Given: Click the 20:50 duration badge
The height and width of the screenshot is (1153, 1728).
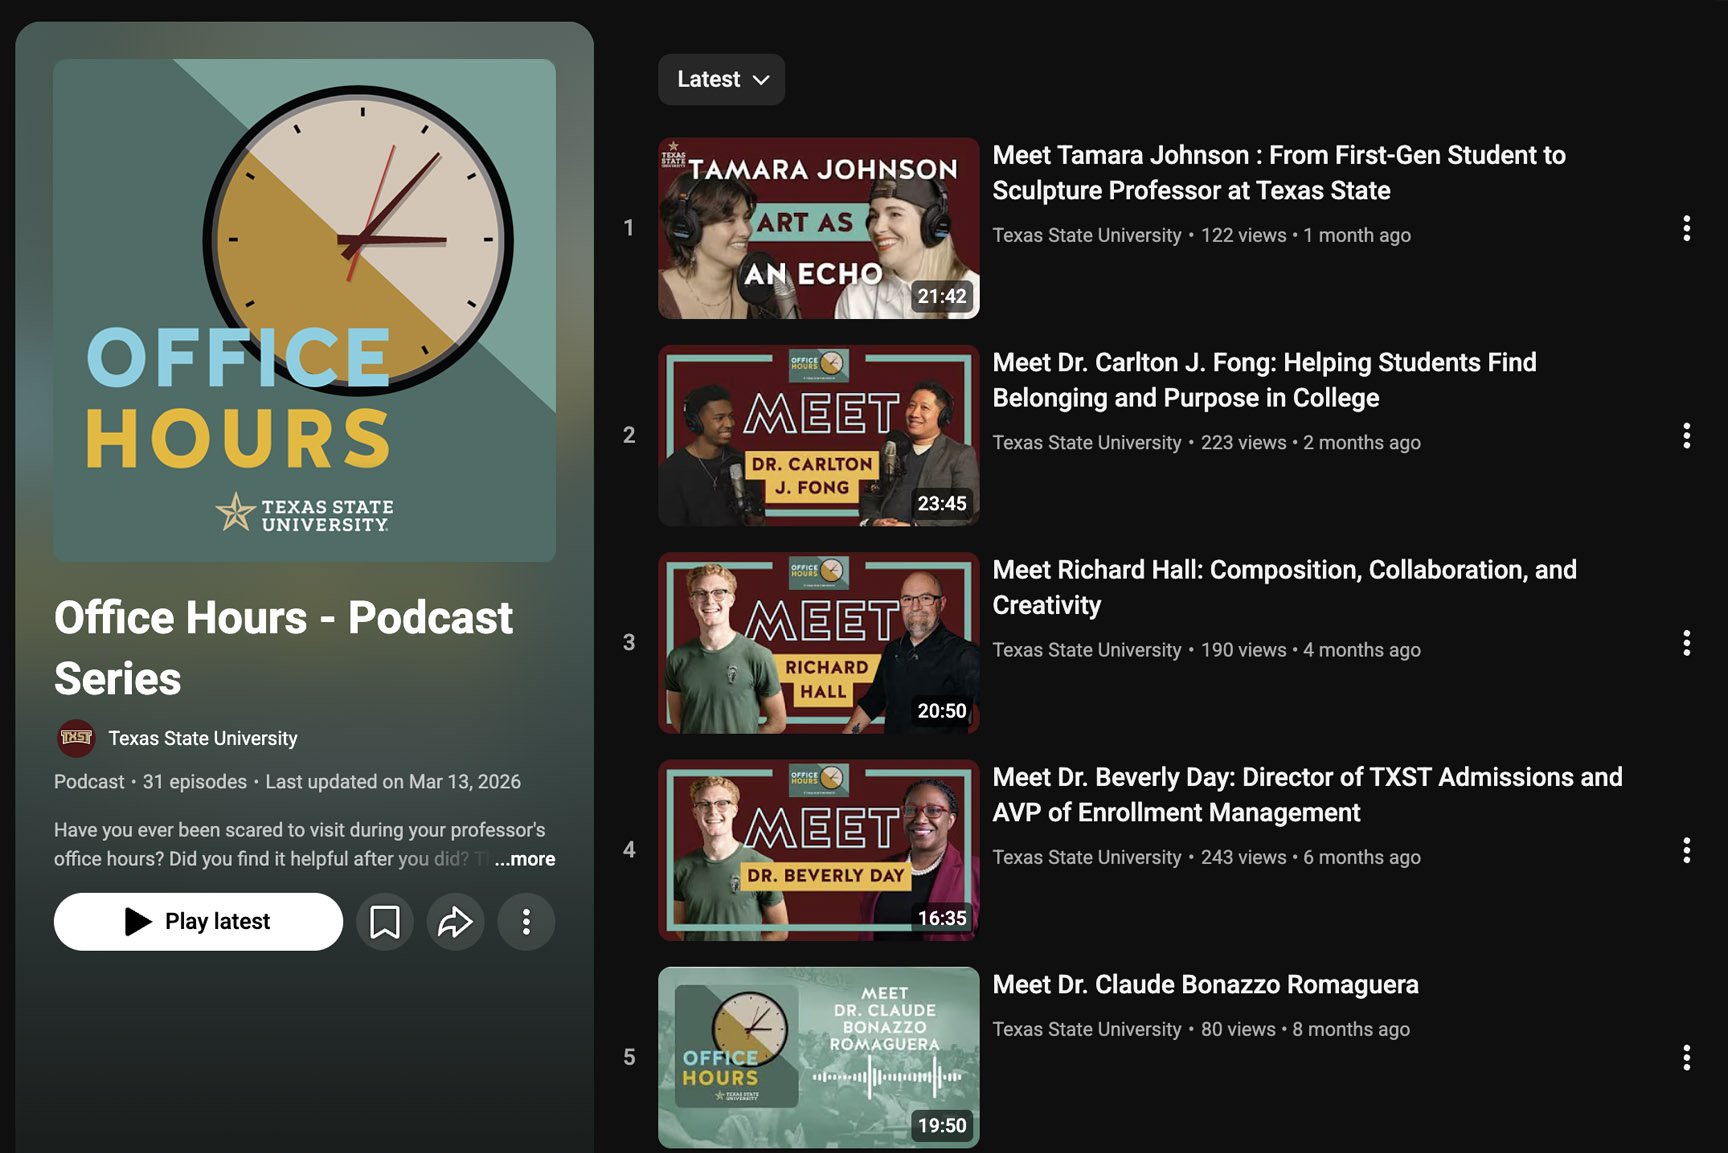Looking at the screenshot, I should (942, 711).
